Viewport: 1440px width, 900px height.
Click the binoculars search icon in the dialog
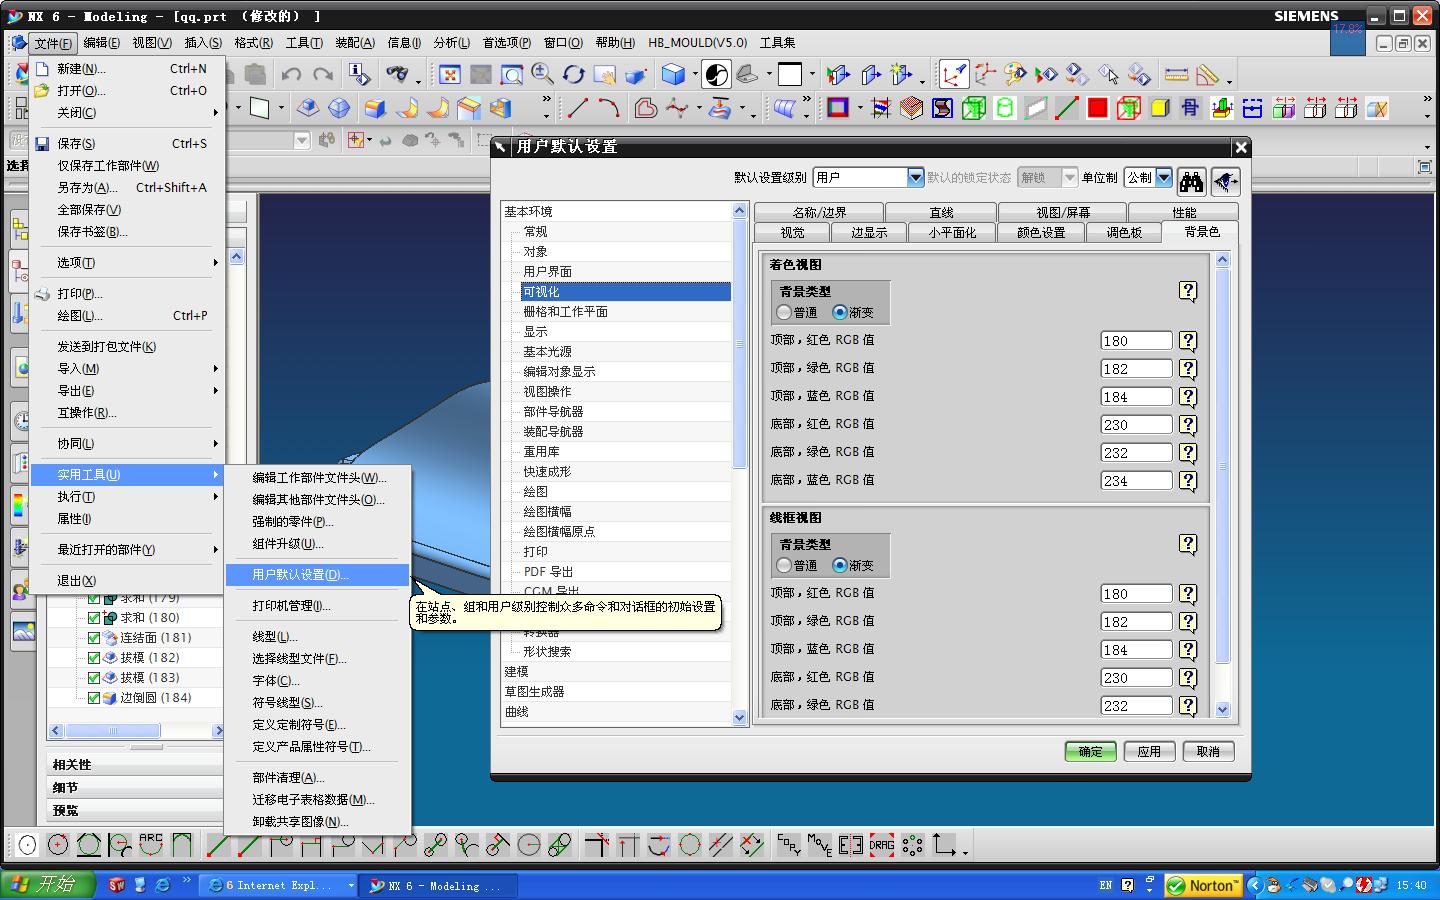[x=1191, y=181]
